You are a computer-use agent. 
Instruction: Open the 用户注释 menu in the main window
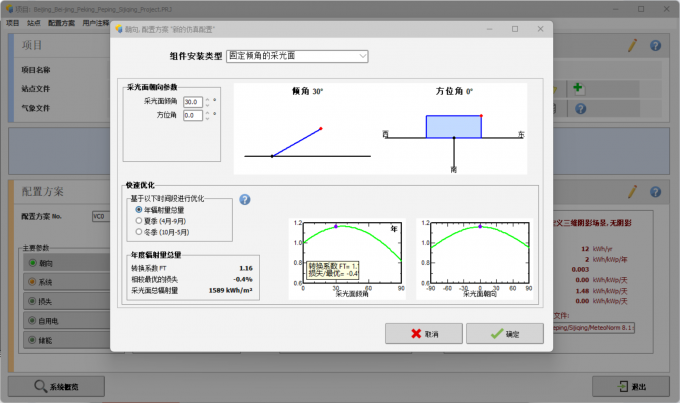(96, 23)
